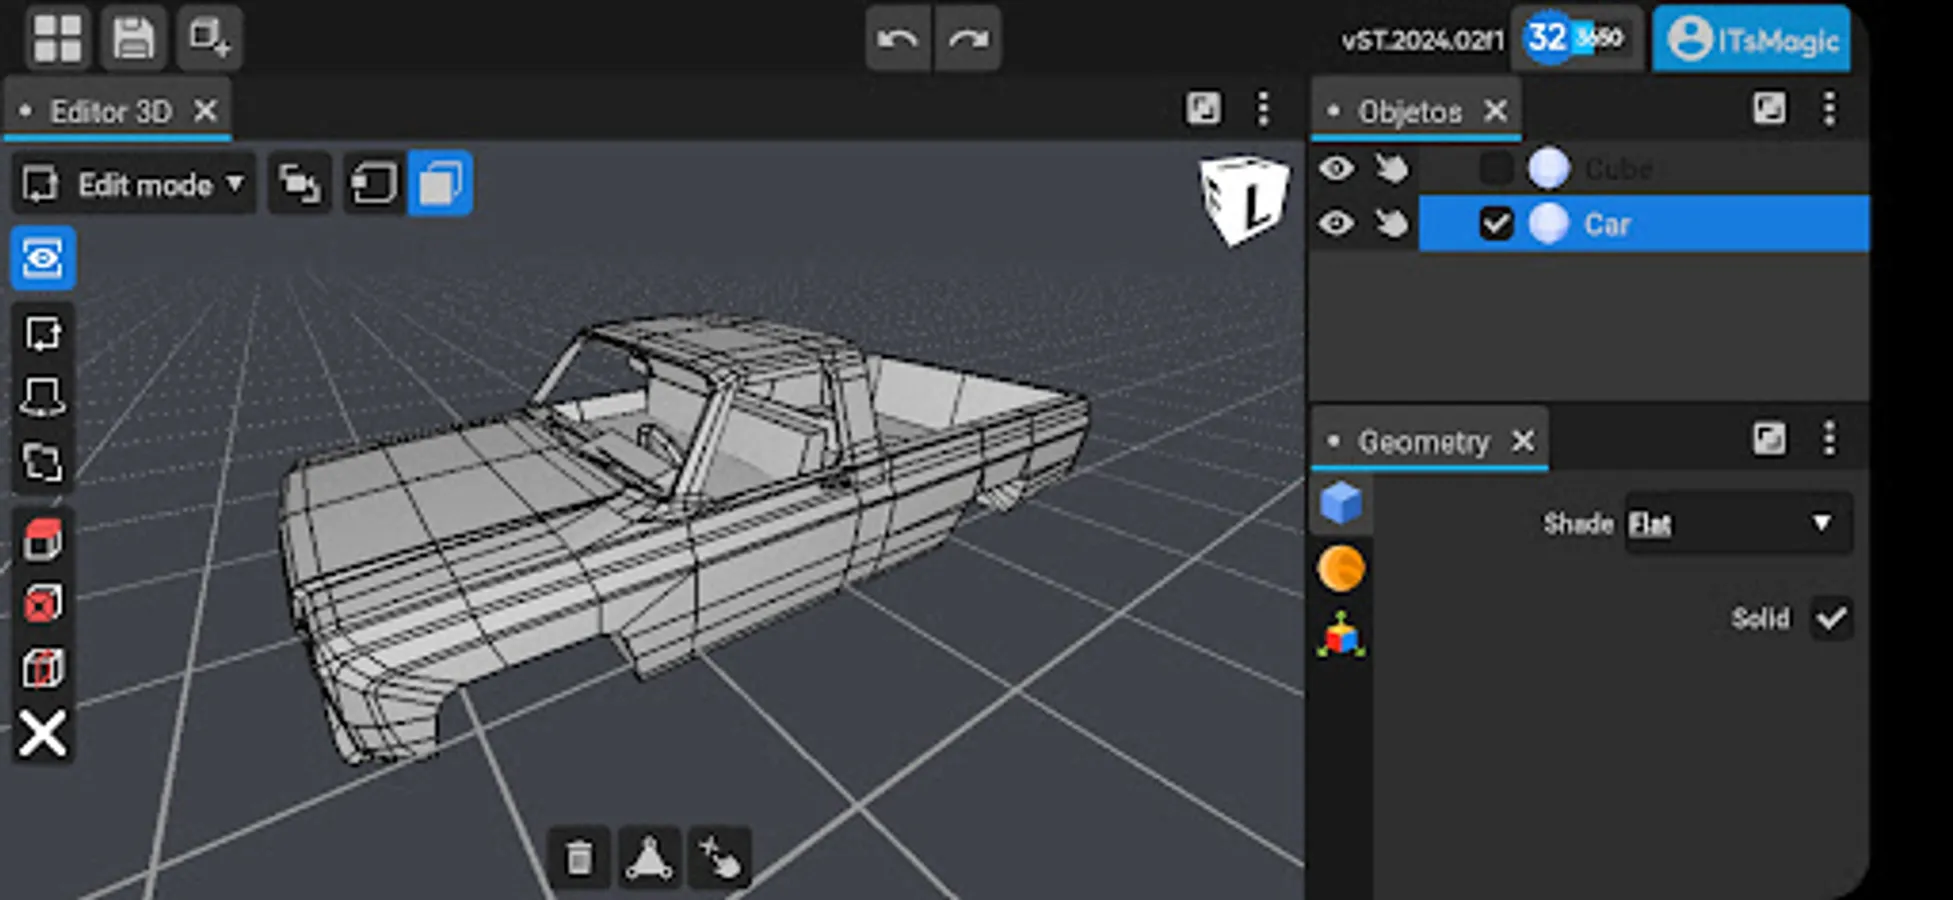Click the save project icon

point(131,38)
